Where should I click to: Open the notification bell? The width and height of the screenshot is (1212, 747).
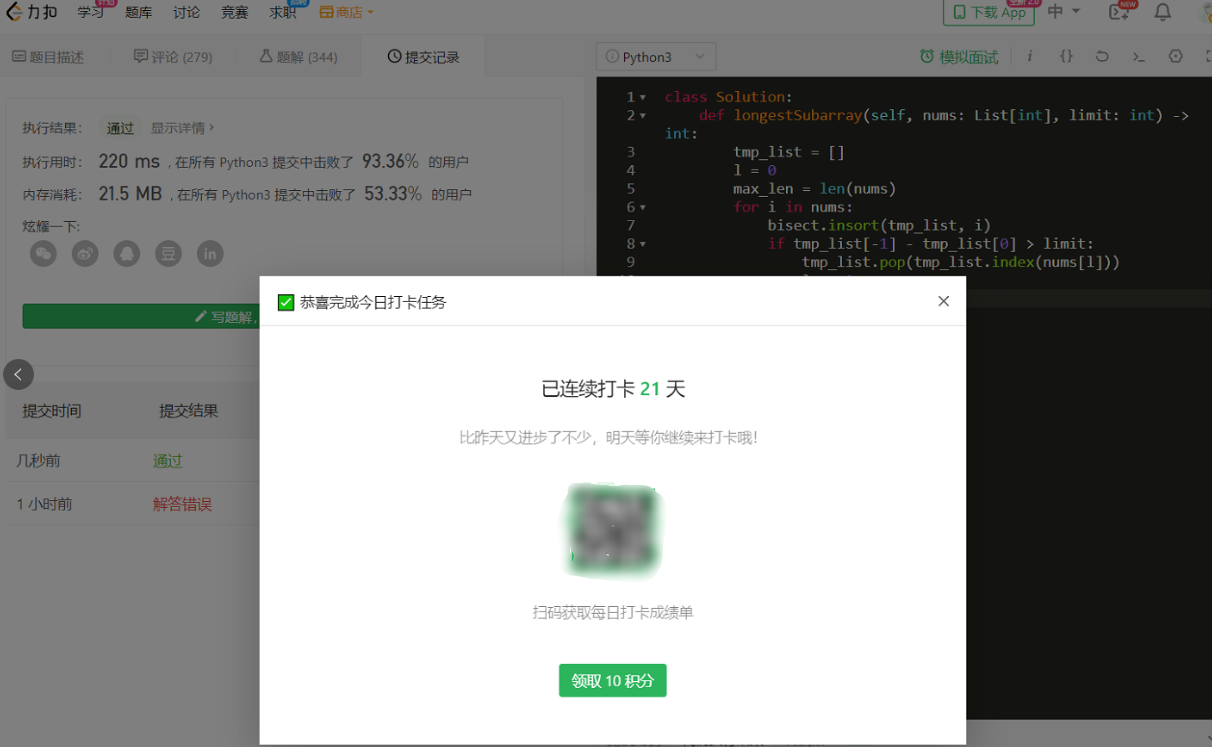(1163, 12)
